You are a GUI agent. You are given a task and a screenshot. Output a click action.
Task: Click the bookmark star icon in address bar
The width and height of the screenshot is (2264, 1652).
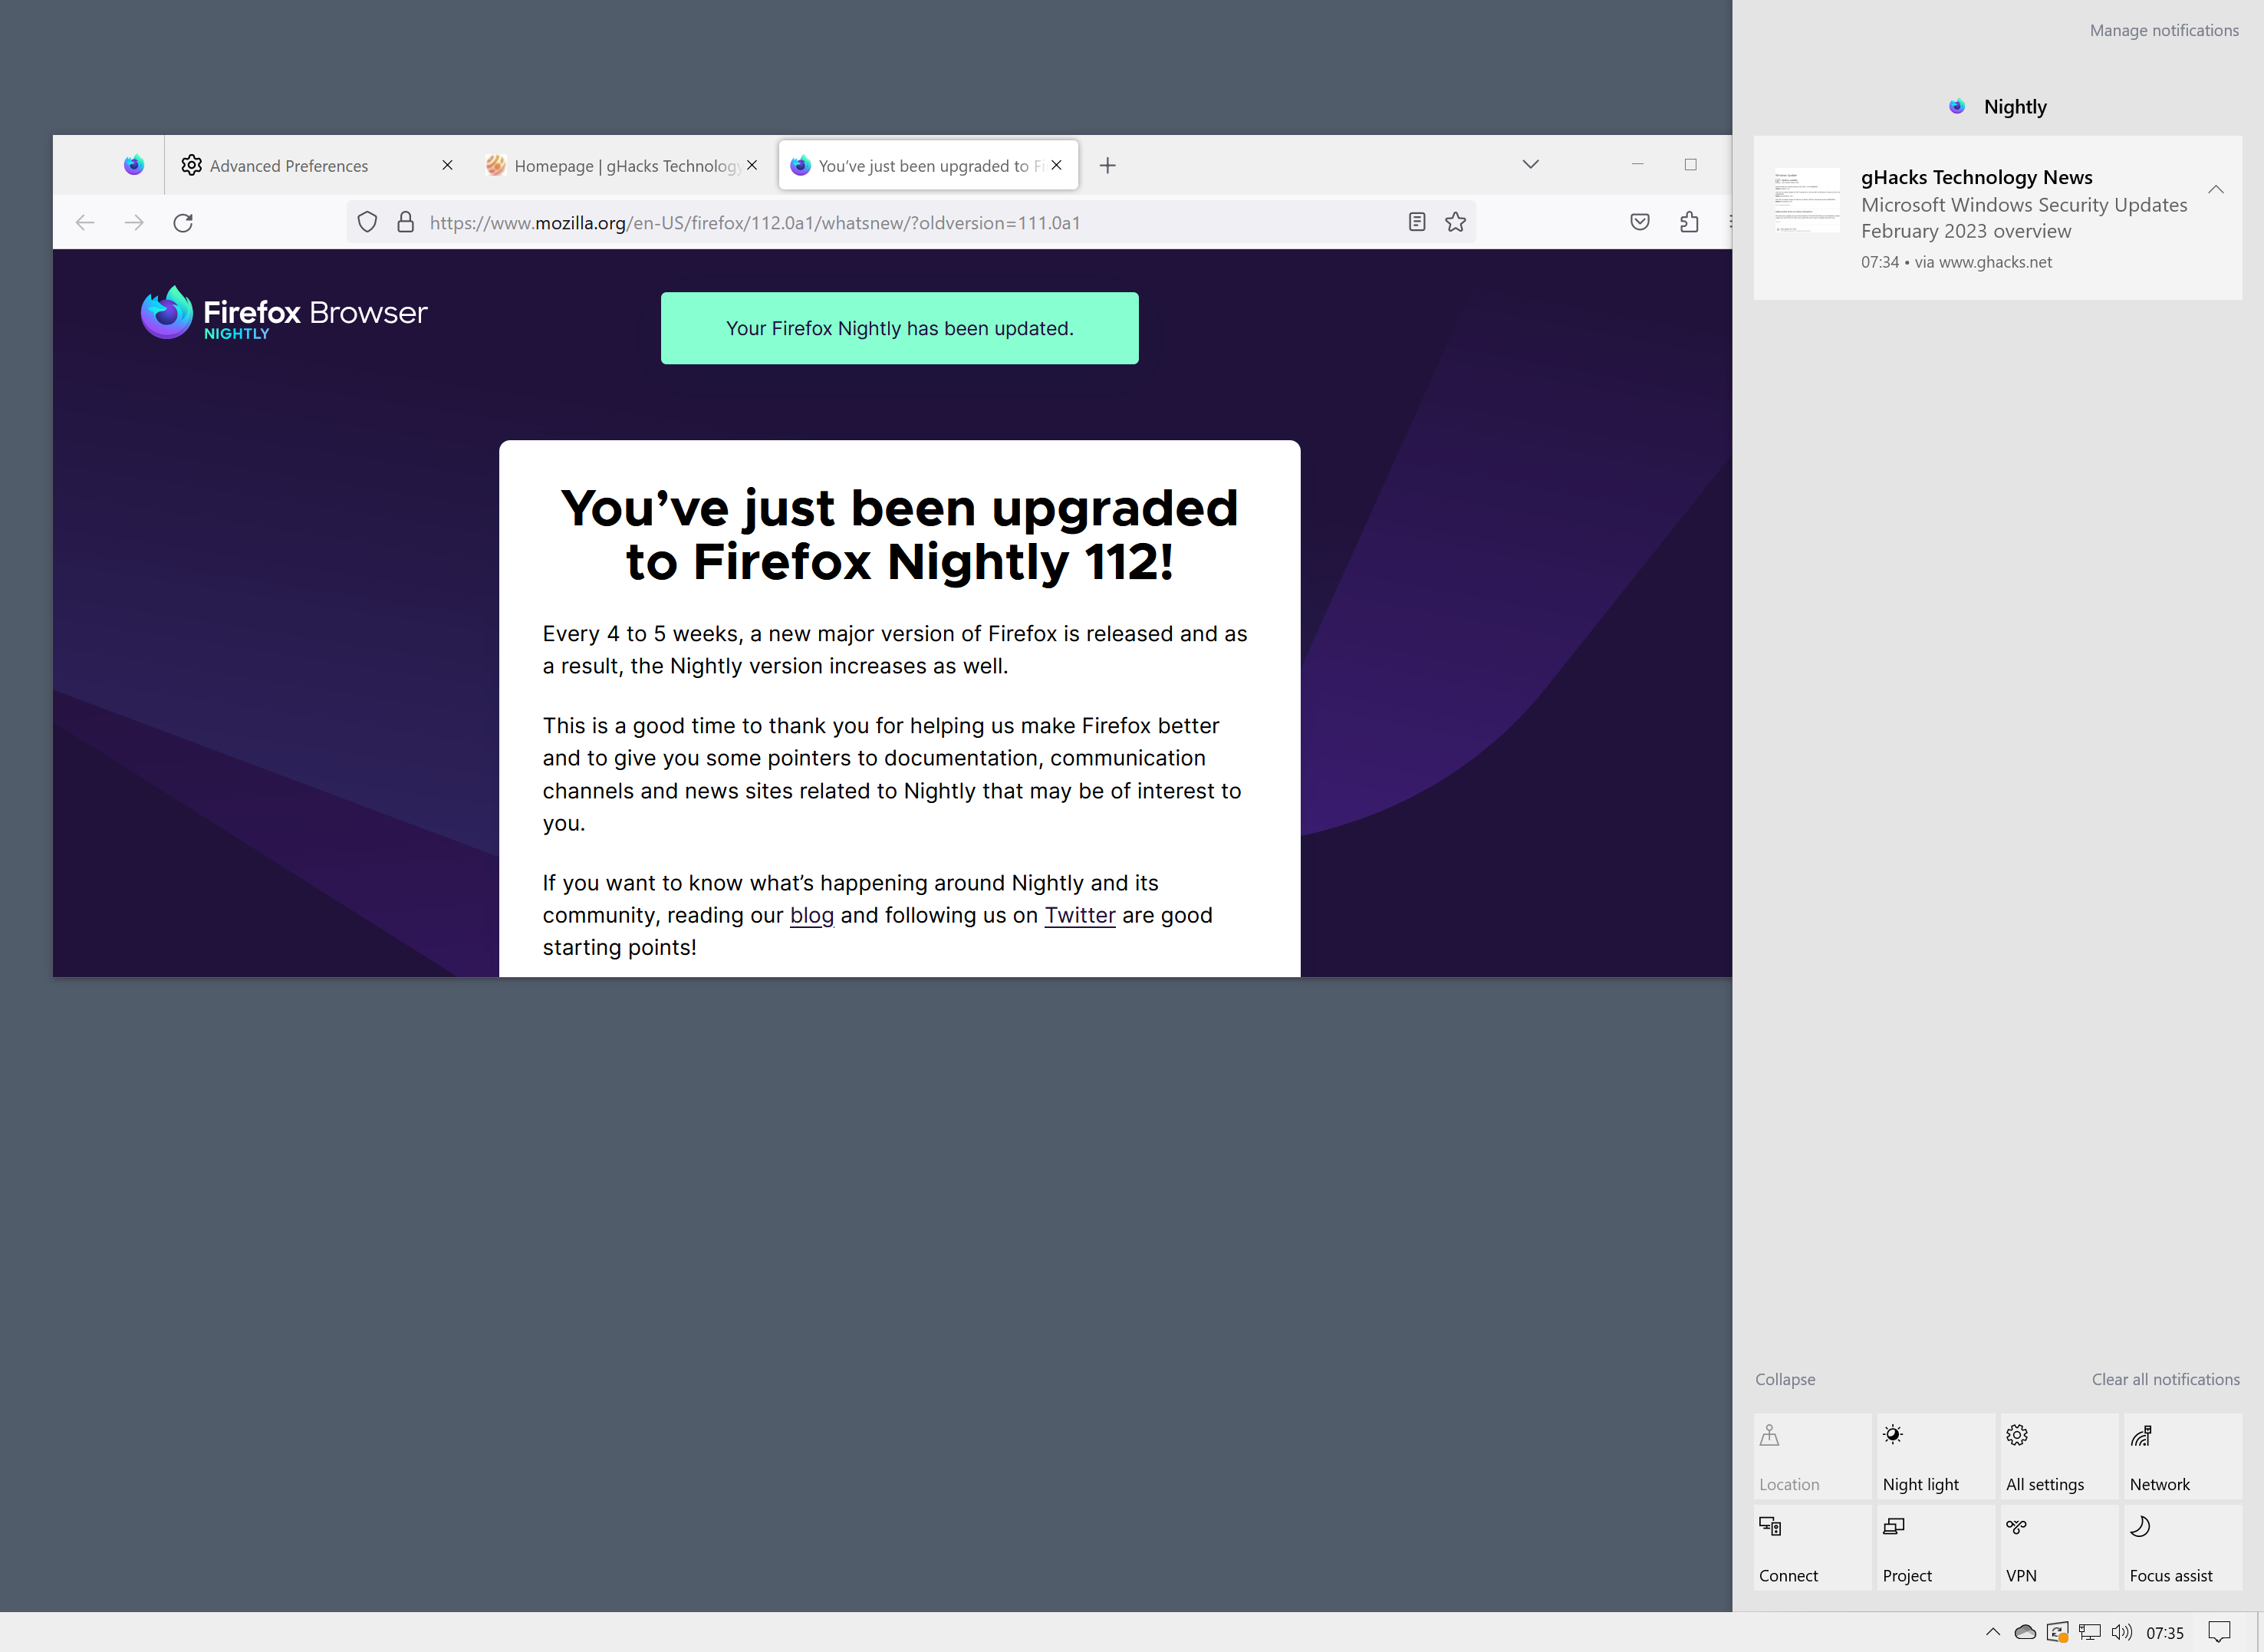click(x=1456, y=223)
